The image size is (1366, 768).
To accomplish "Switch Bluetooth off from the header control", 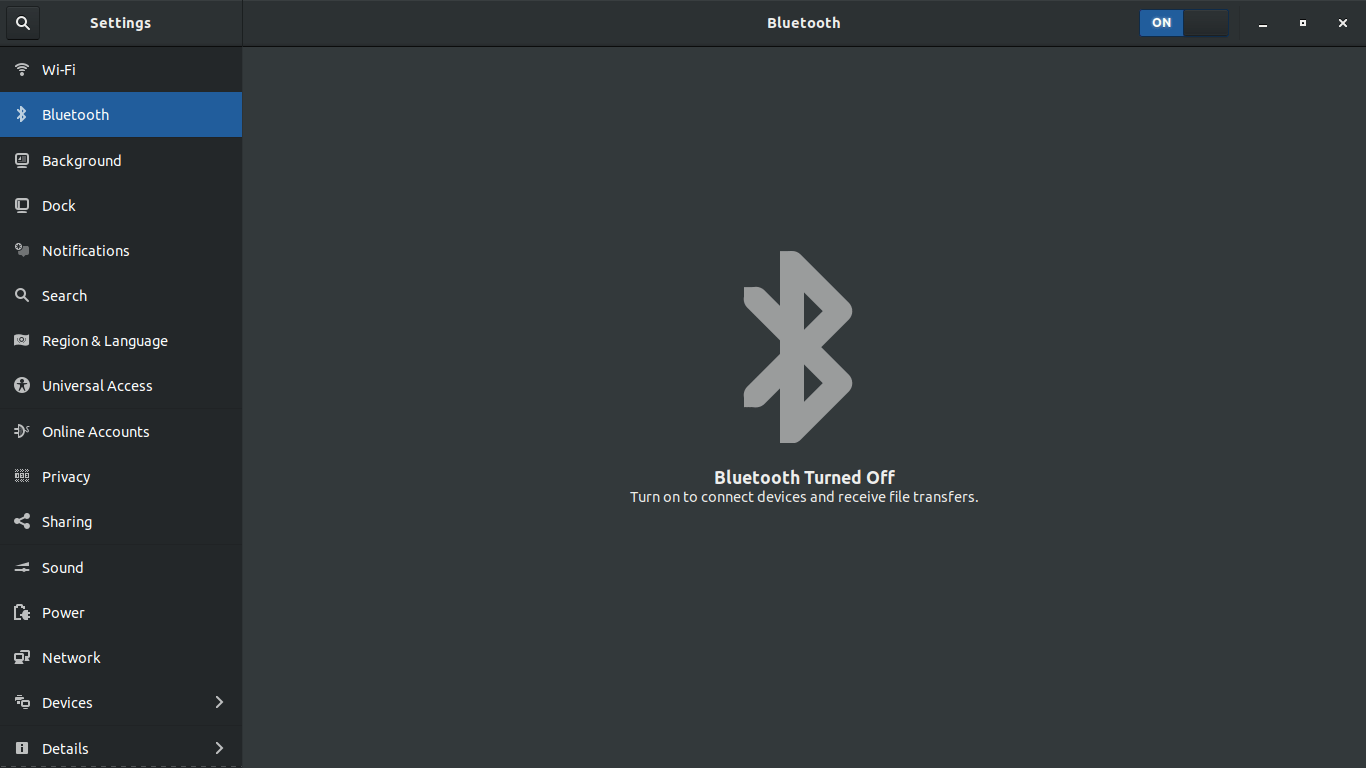I will [1185, 22].
